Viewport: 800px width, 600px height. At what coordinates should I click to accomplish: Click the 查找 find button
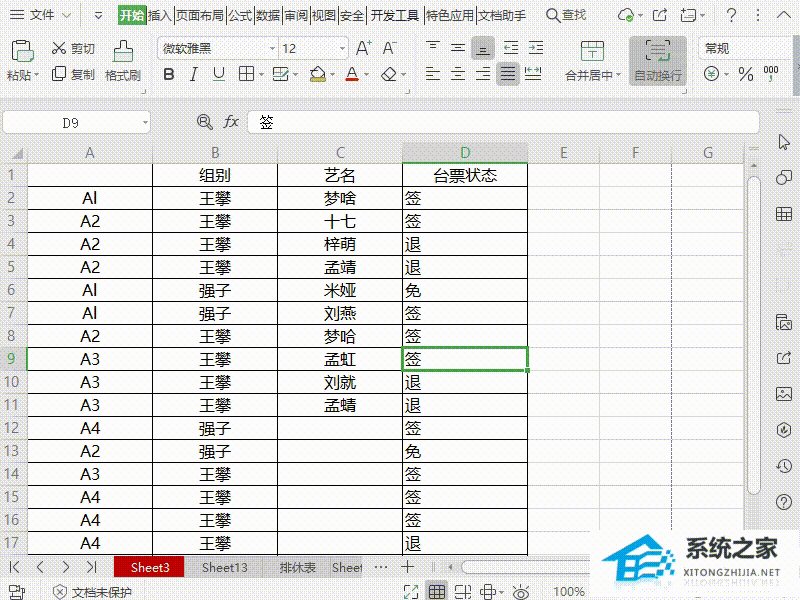[565, 15]
